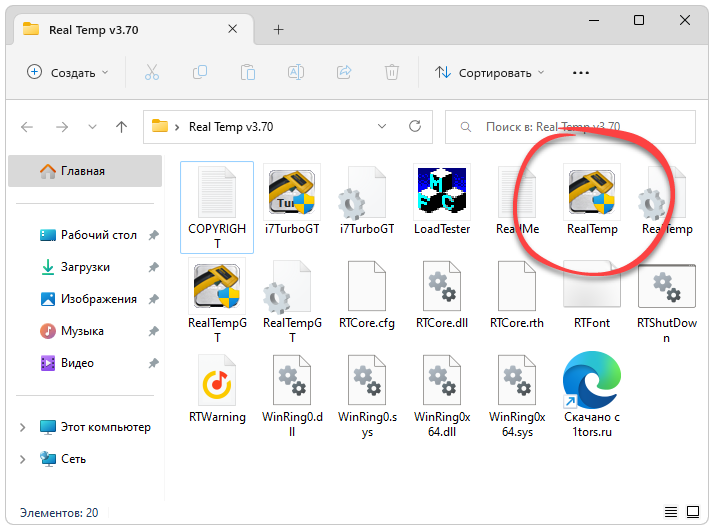Viewport: 711px width, 529px height.
Task: Click the Share toolbar icon
Action: pos(344,73)
